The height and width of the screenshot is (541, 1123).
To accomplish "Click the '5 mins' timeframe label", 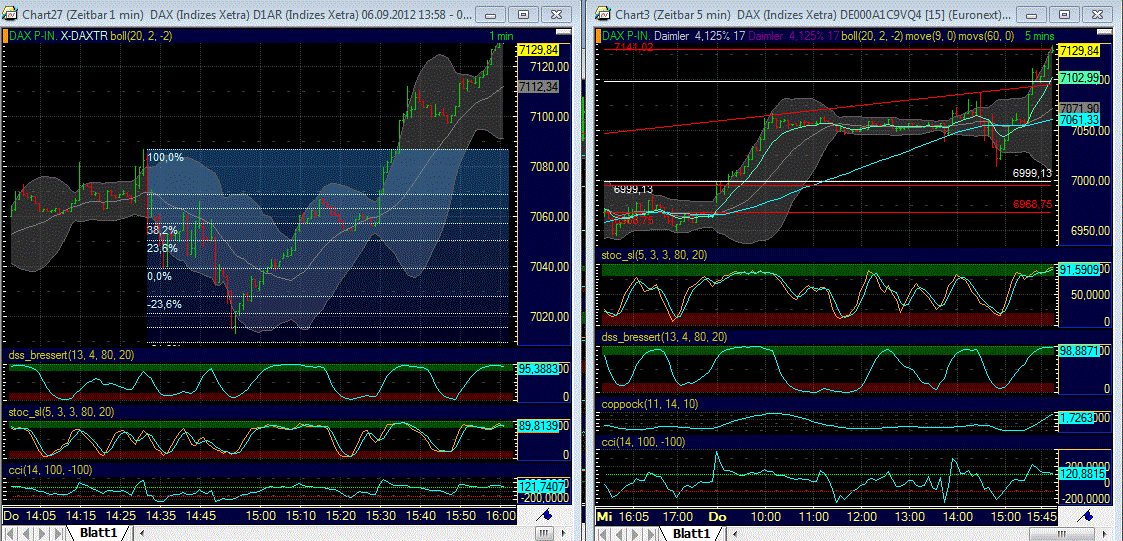I will click(1039, 35).
